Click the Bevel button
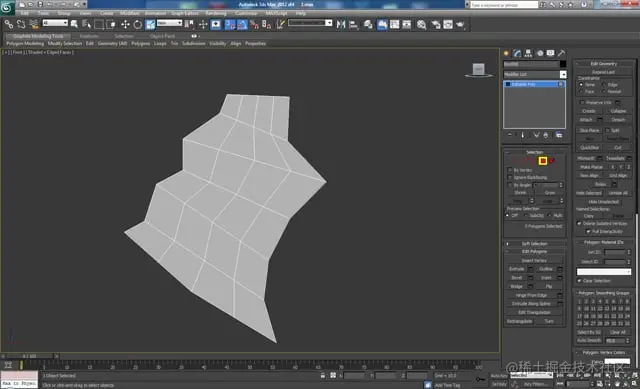The height and width of the screenshot is (389, 640). coord(517,278)
